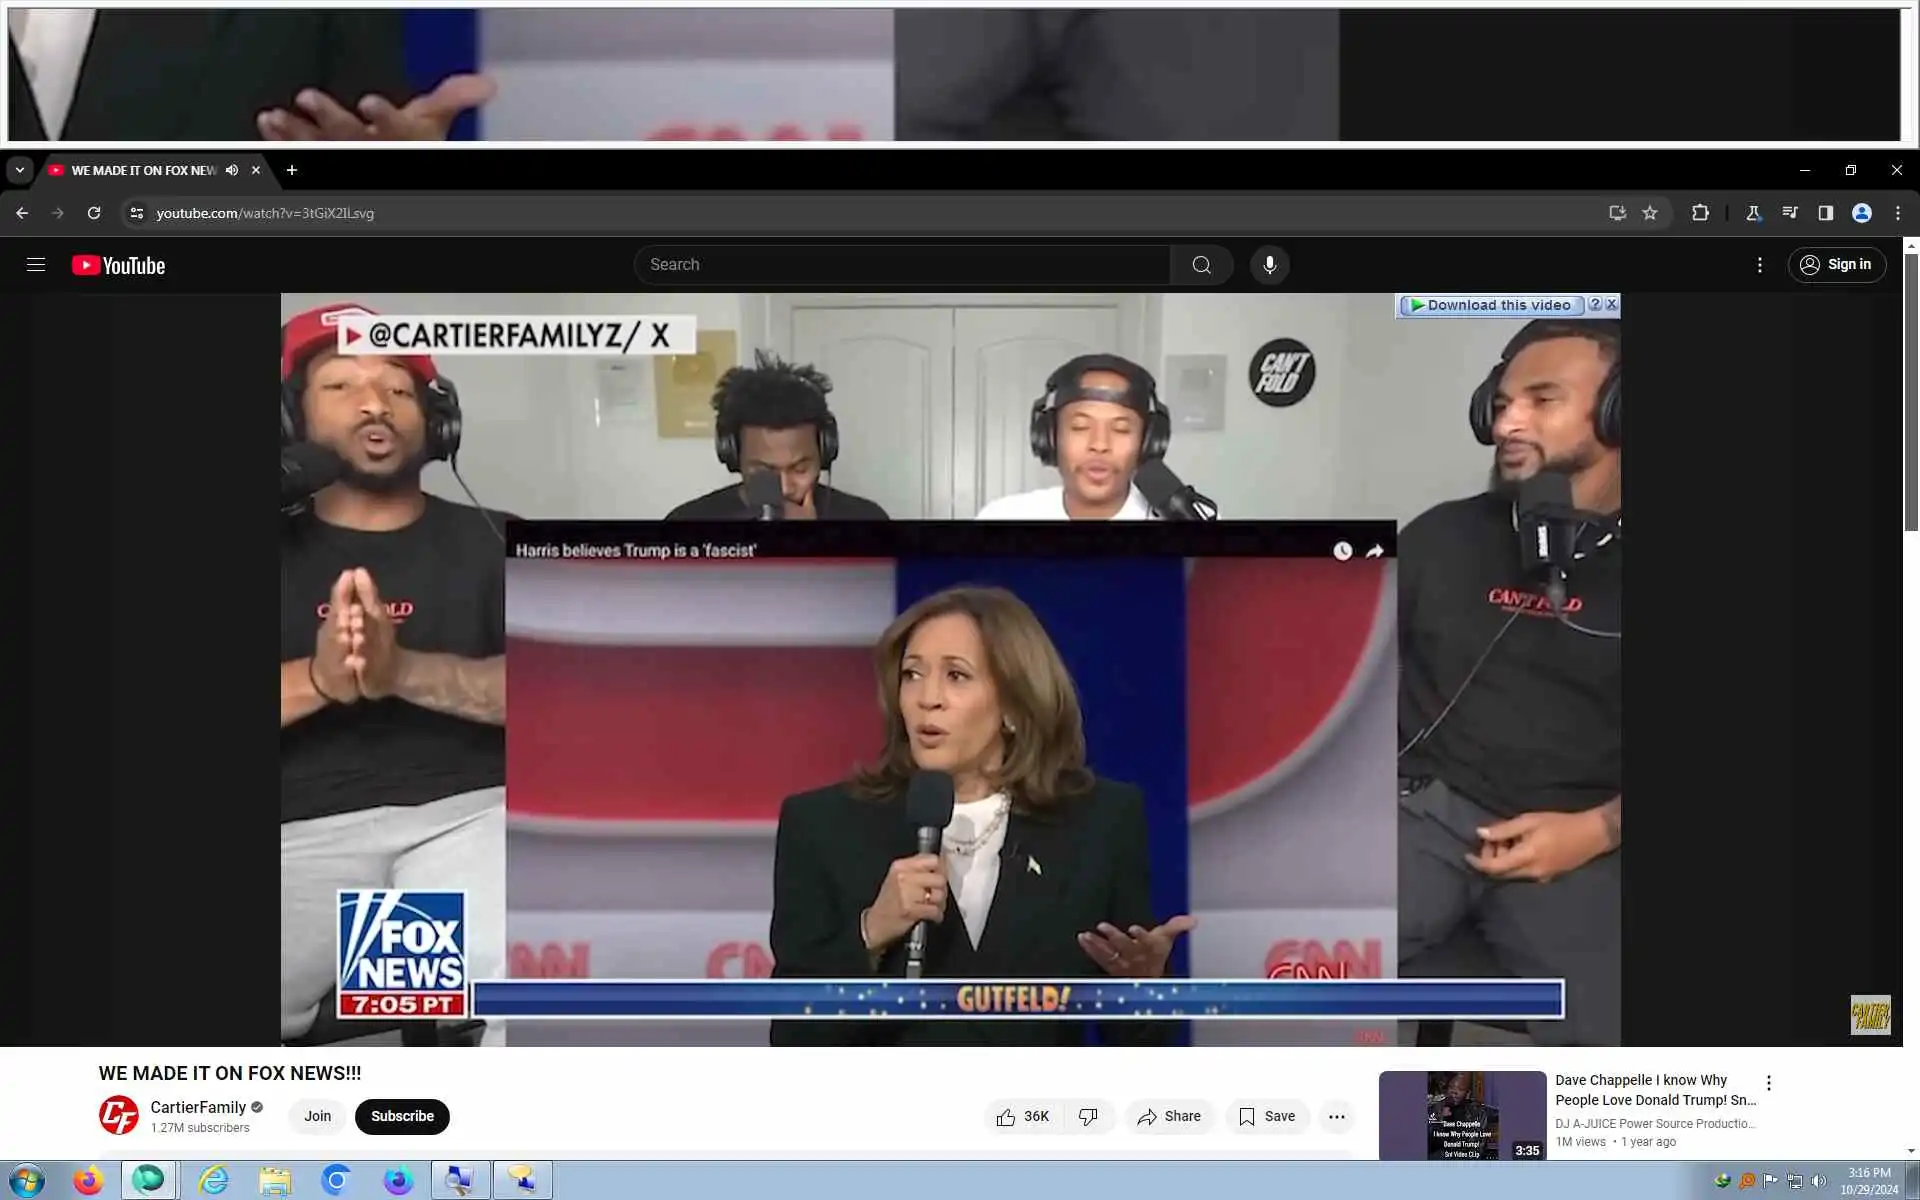
Task: Open the browser extensions puzzle icon
Action: 1700,213
